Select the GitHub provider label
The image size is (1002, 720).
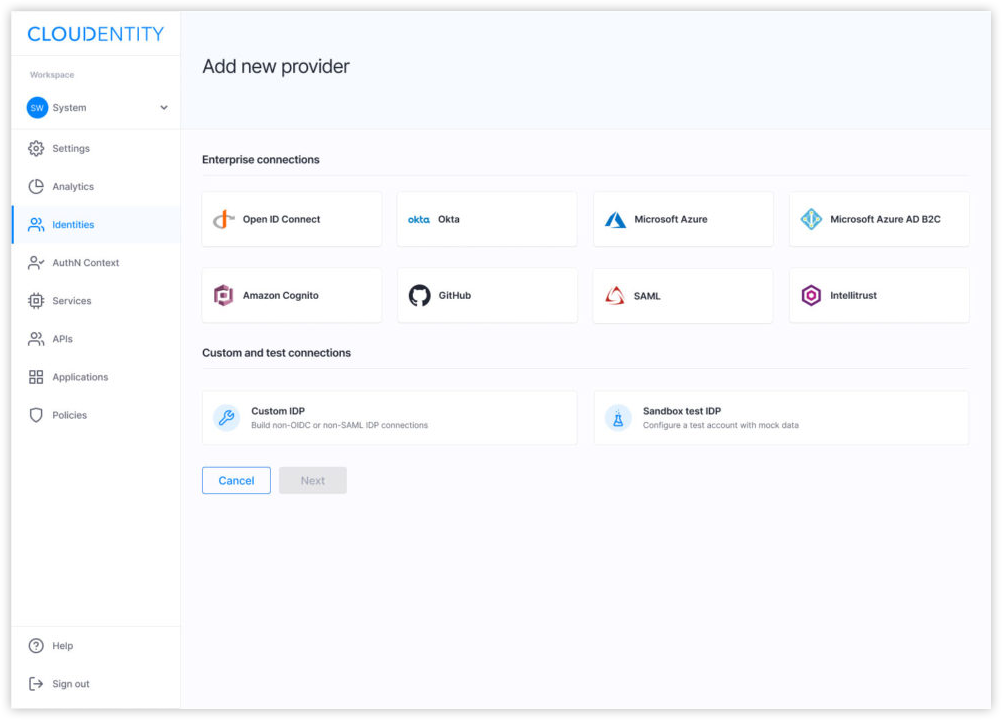(454, 295)
